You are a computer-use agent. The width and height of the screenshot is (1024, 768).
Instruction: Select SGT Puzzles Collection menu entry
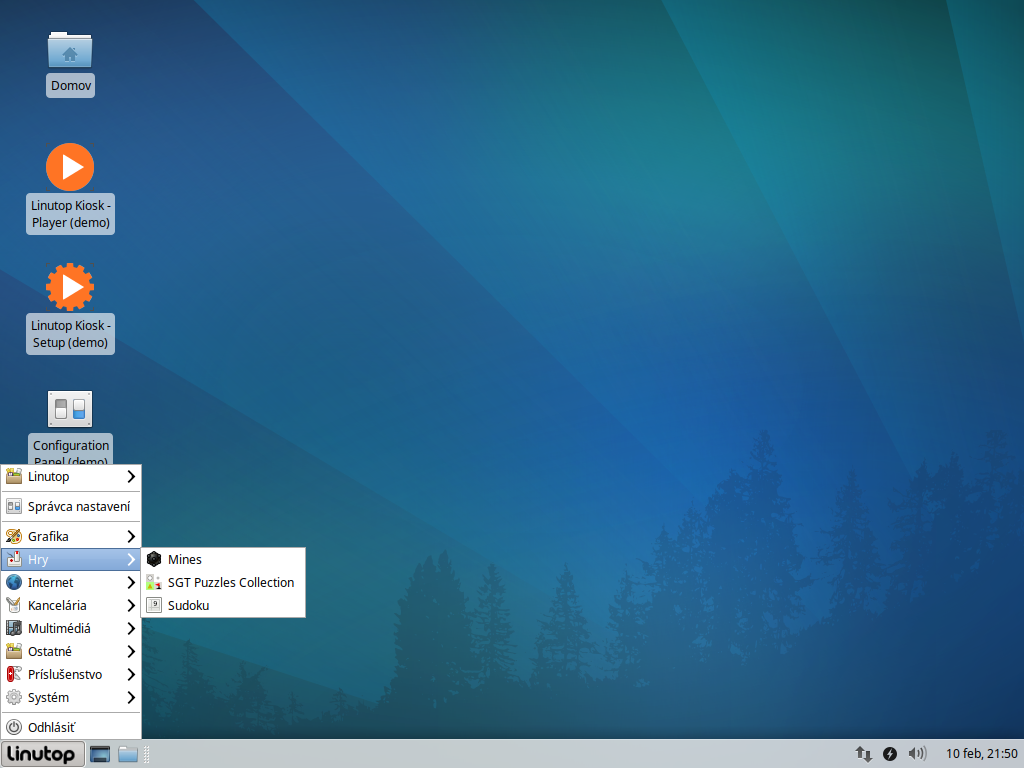(223, 582)
